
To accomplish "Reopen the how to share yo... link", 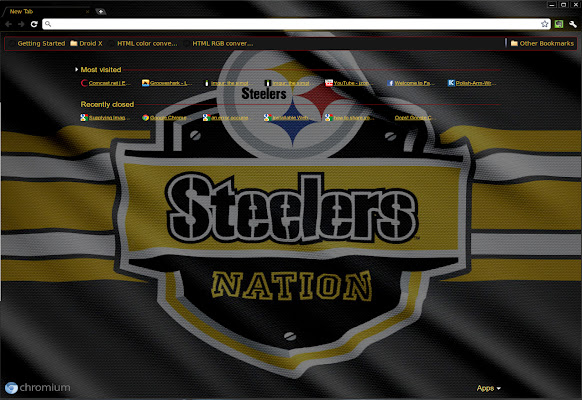I will (353, 118).
